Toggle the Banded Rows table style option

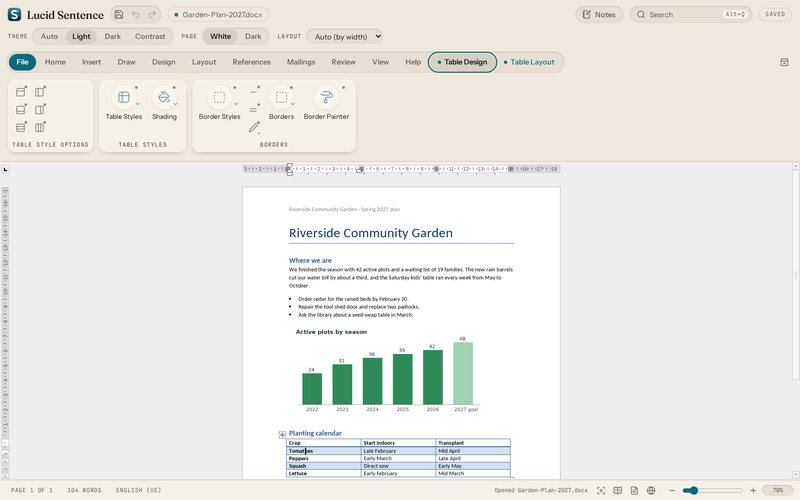21,127
